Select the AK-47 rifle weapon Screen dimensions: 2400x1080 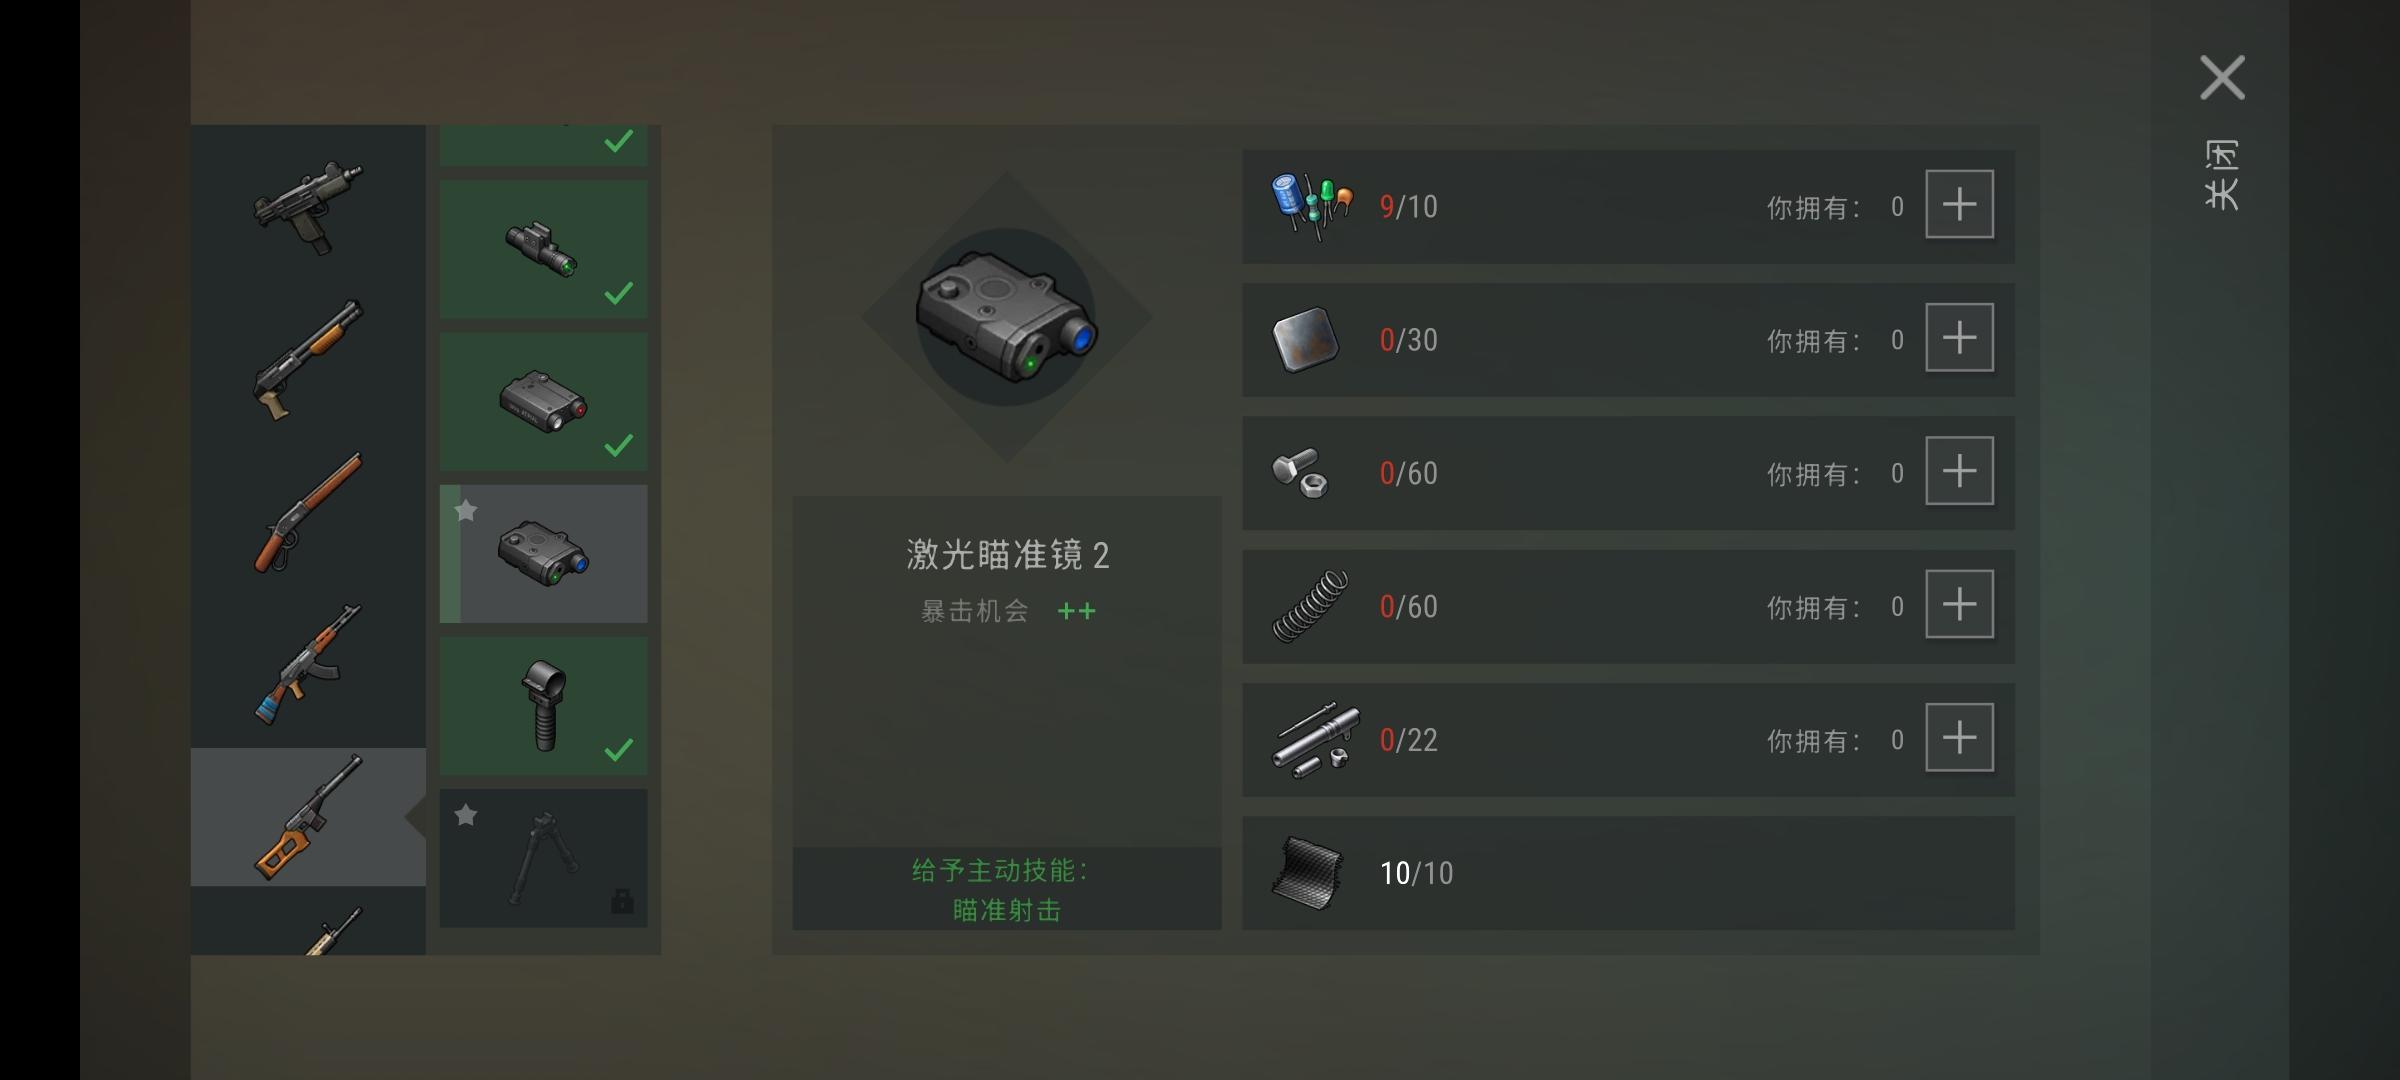308,665
